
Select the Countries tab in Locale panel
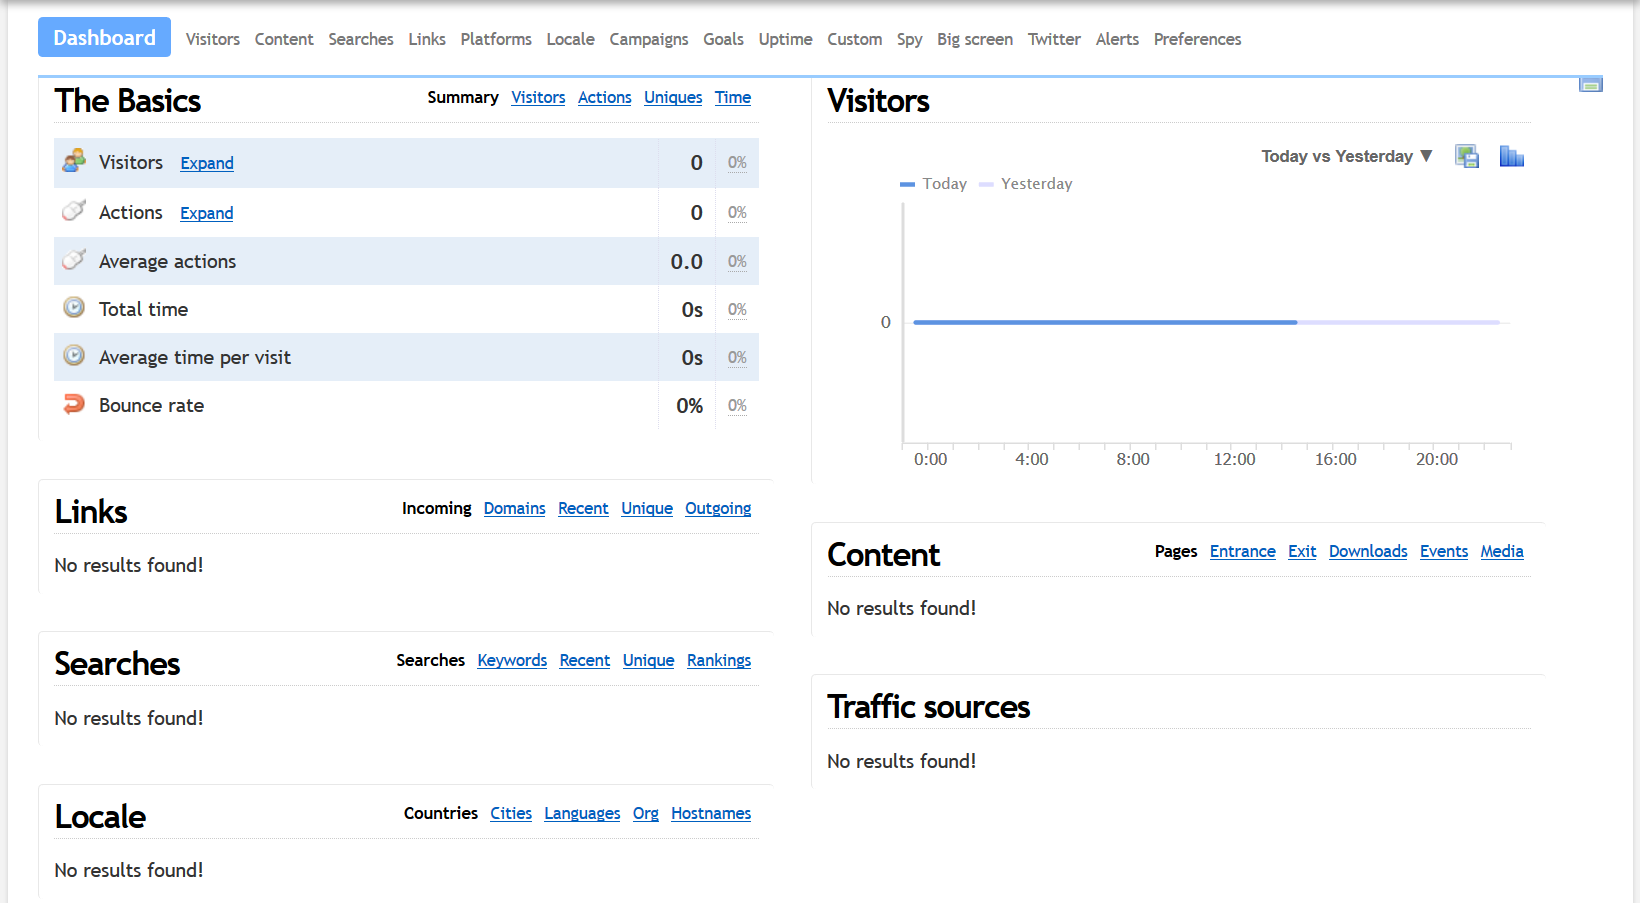[x=441, y=813]
